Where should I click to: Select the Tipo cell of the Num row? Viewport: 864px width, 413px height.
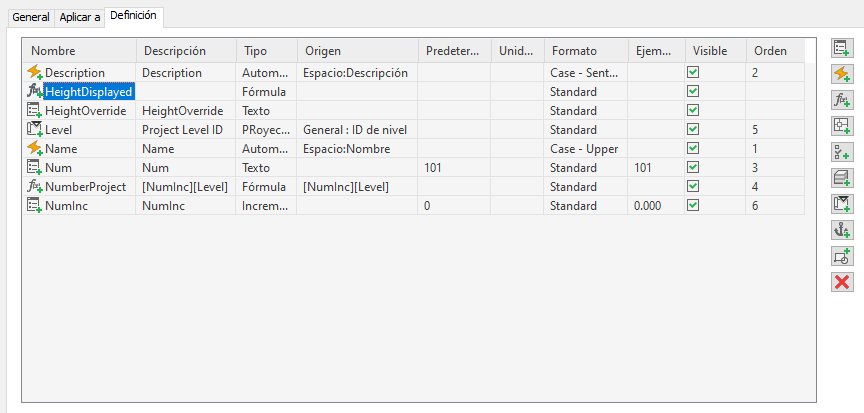[x=266, y=168]
